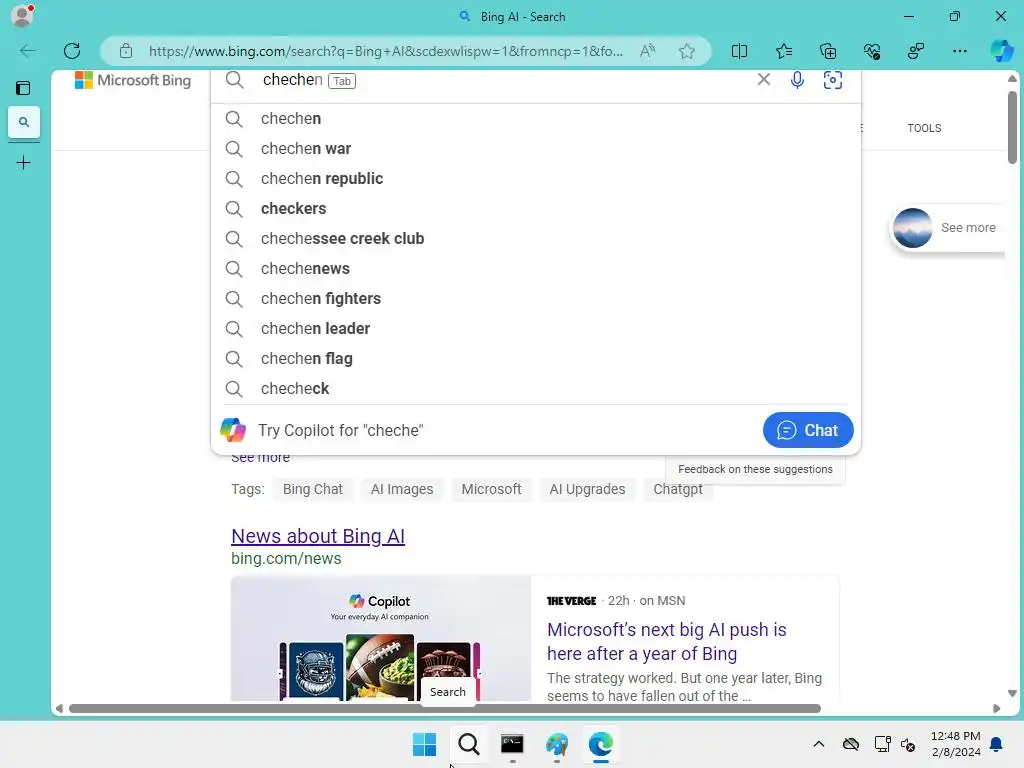
Task: Click the vertical scrollbar thumb
Action: pos(1012,127)
